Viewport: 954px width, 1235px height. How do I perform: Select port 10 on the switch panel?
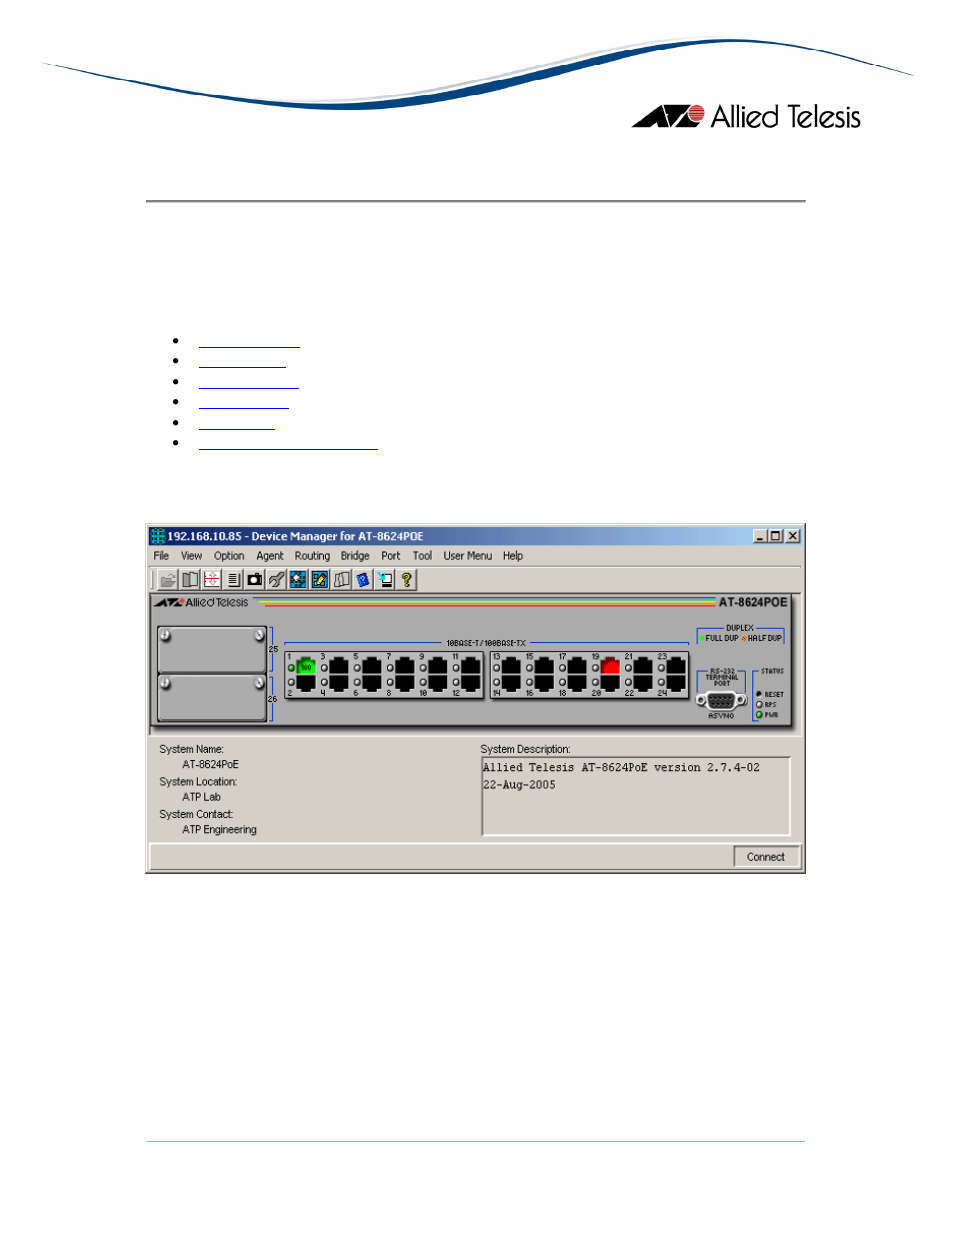[438, 683]
